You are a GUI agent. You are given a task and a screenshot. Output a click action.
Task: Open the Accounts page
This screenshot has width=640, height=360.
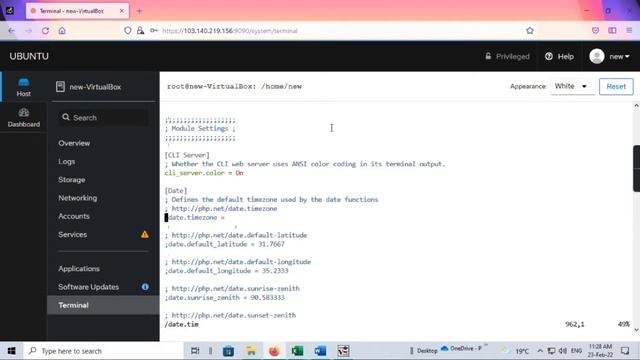coord(74,216)
